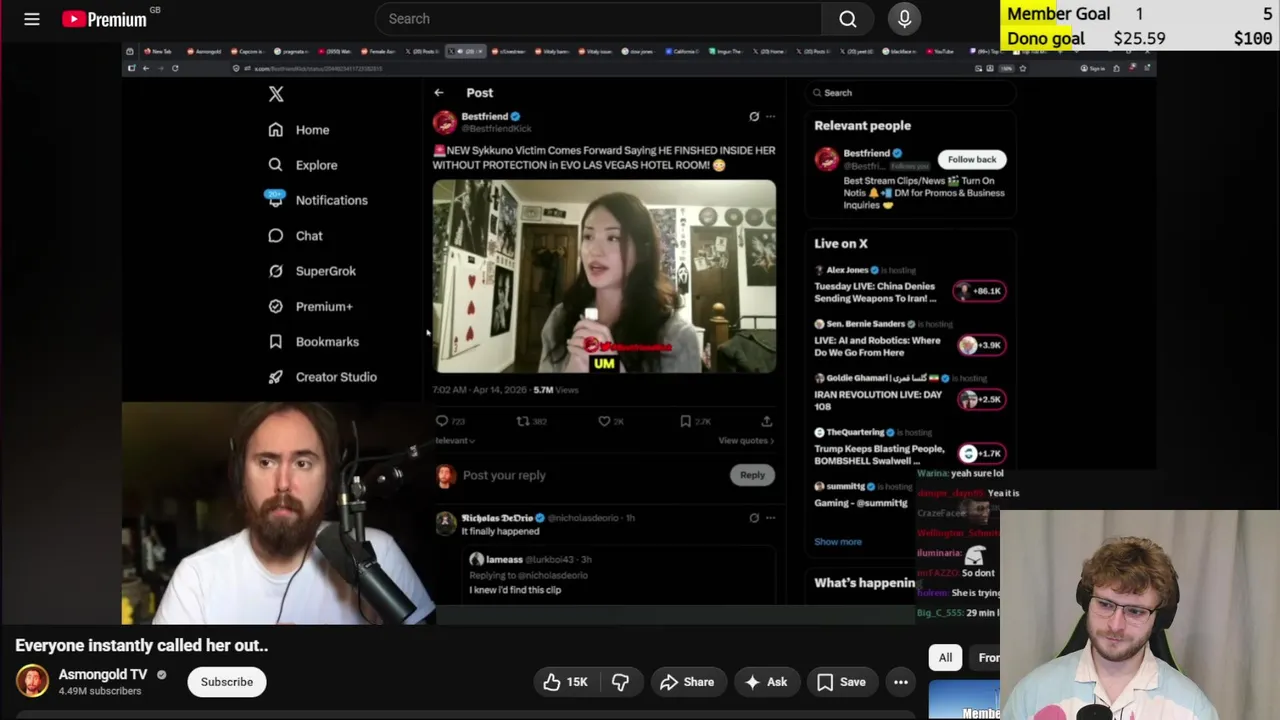Open Explore in the X sidebar
1280x720 pixels.
(303, 165)
